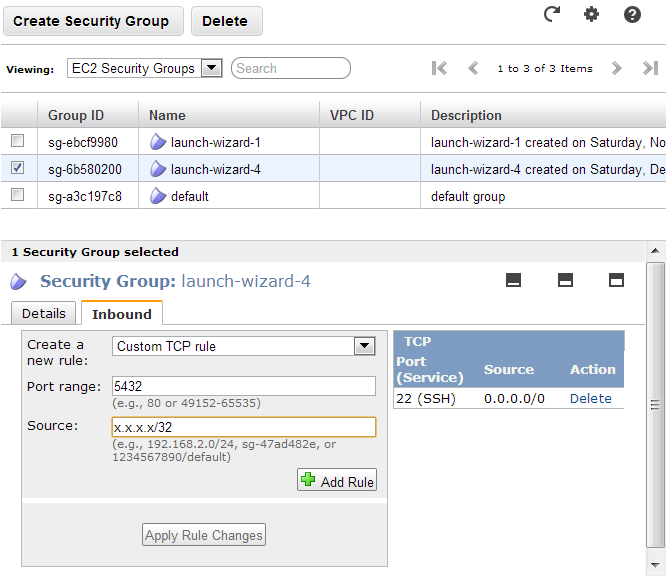Click the Port range field
Image resolution: width=671 pixels, height=584 pixels.
click(244, 386)
